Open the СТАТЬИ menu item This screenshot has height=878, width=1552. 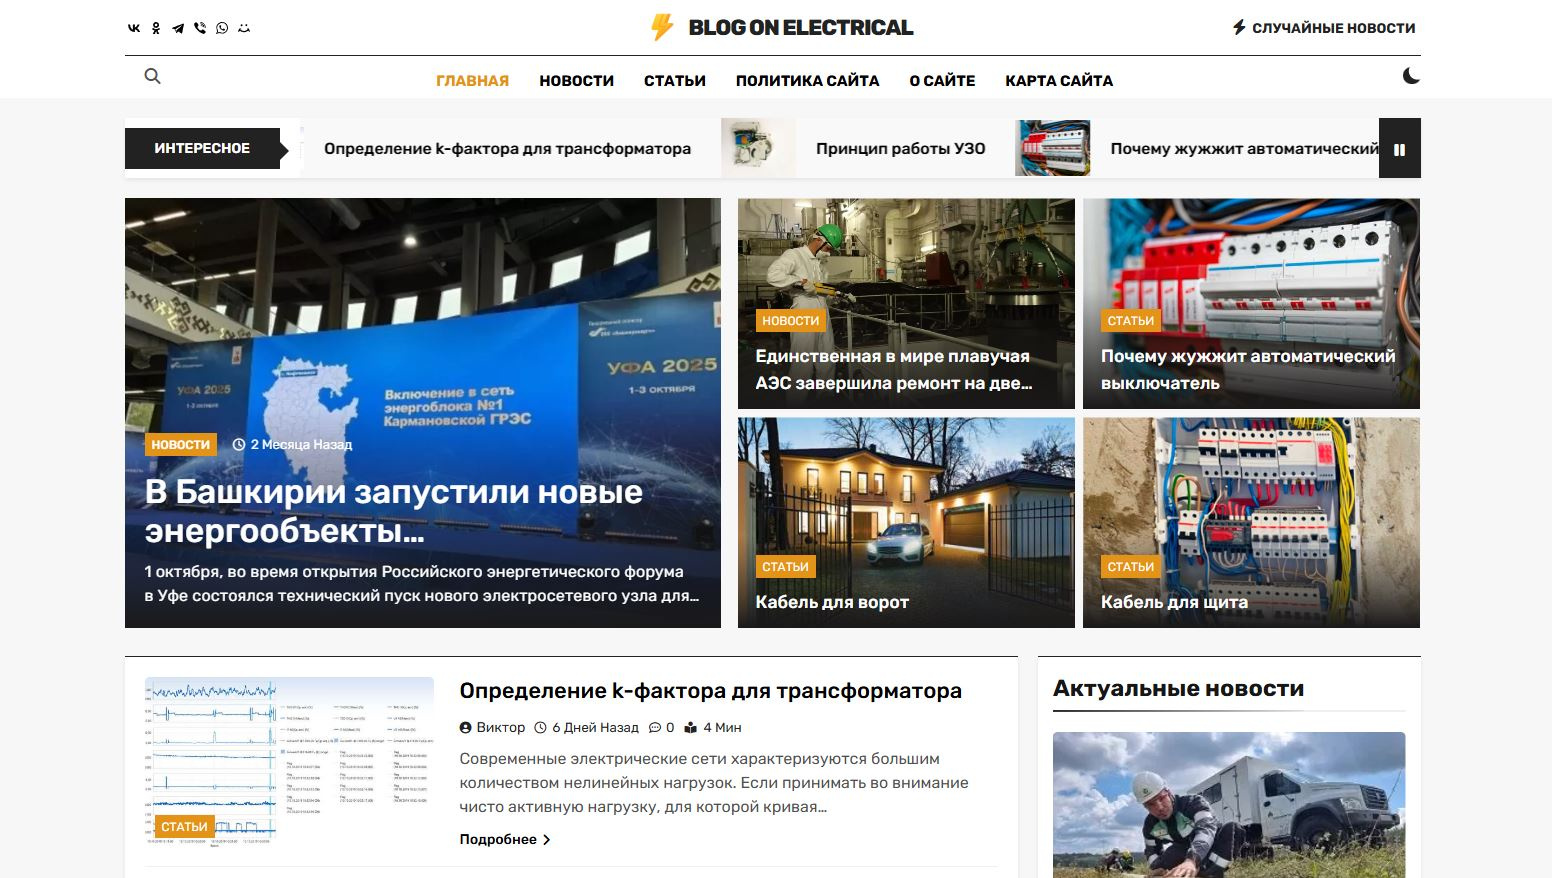[x=675, y=81]
